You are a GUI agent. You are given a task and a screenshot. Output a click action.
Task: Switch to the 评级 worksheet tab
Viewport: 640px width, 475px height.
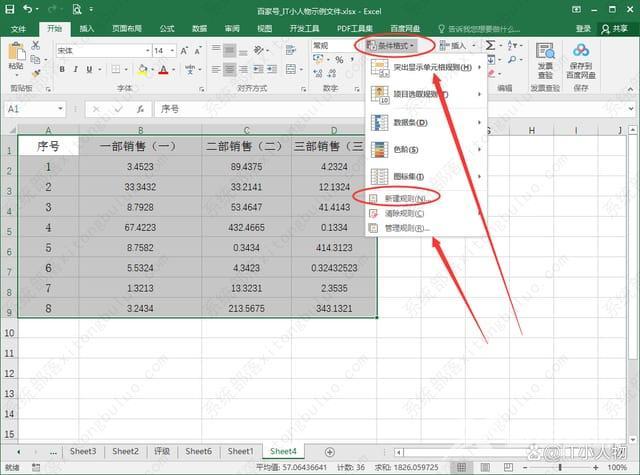pos(162,451)
